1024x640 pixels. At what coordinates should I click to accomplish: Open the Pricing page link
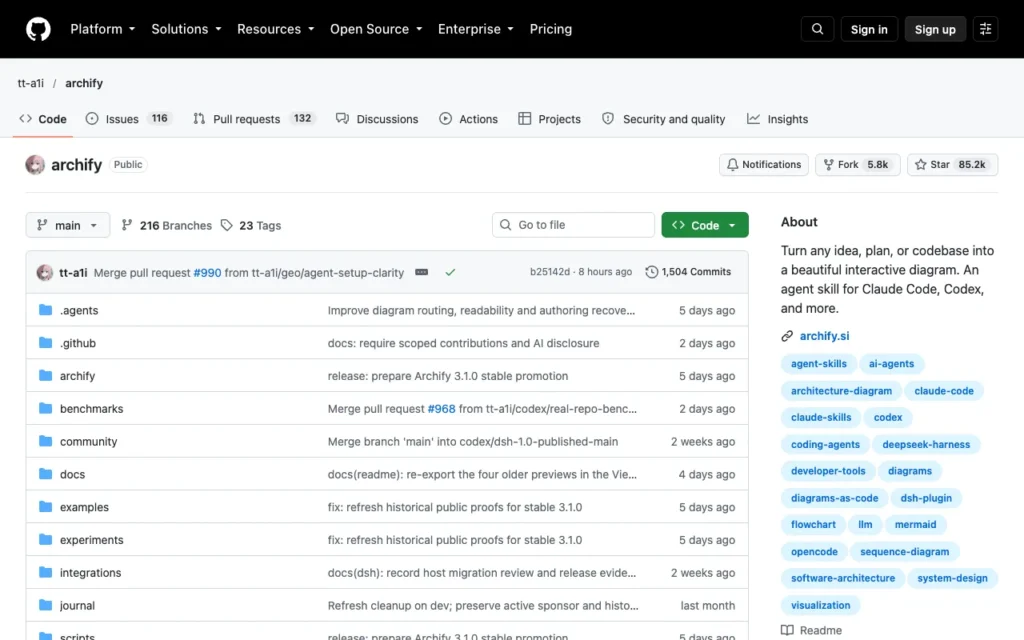[x=551, y=29]
